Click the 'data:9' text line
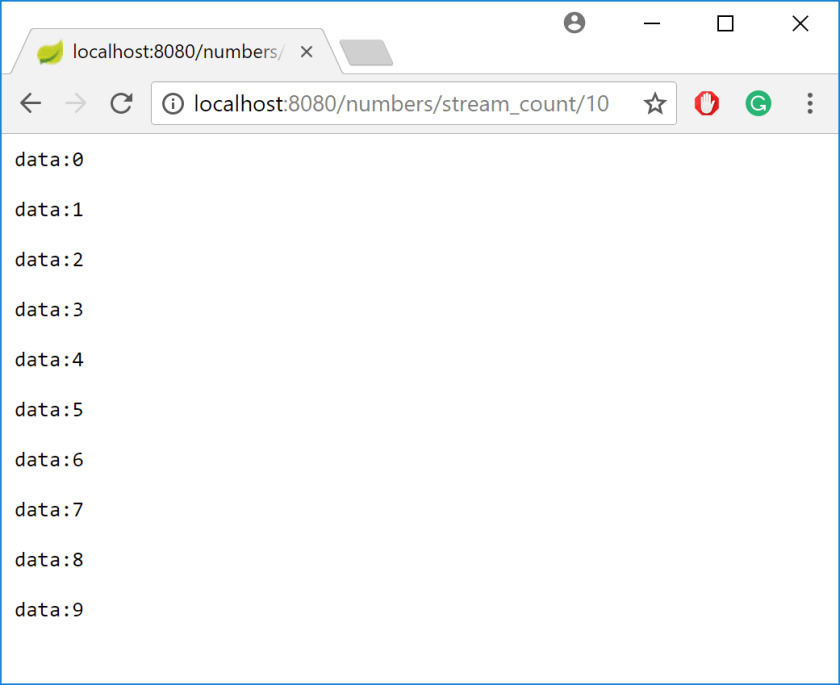Viewport: 840px width, 685px height. click(49, 609)
